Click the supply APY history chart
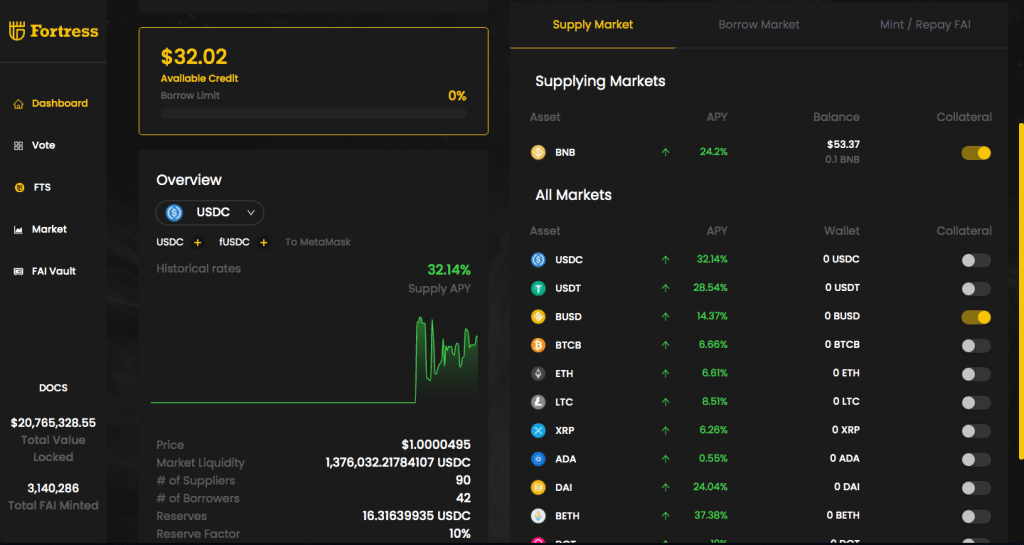The height and width of the screenshot is (545, 1024). [314, 359]
